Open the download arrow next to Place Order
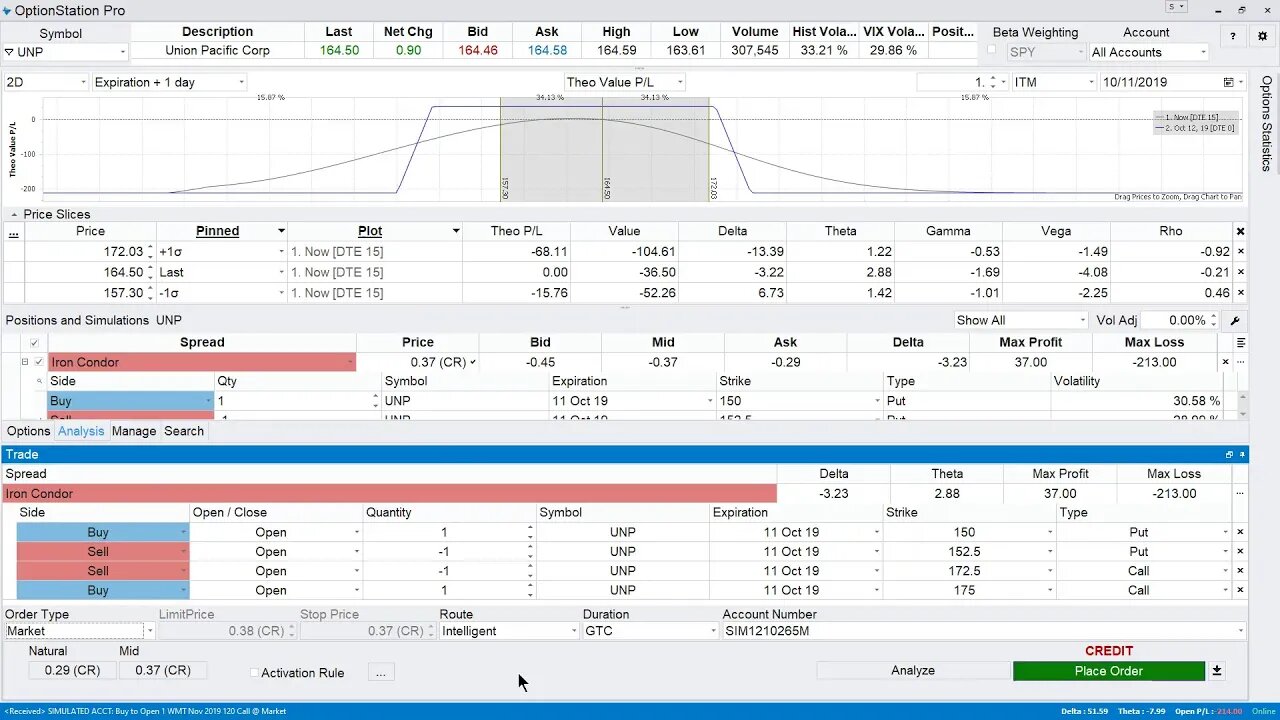This screenshot has height=720, width=1280. [1217, 671]
